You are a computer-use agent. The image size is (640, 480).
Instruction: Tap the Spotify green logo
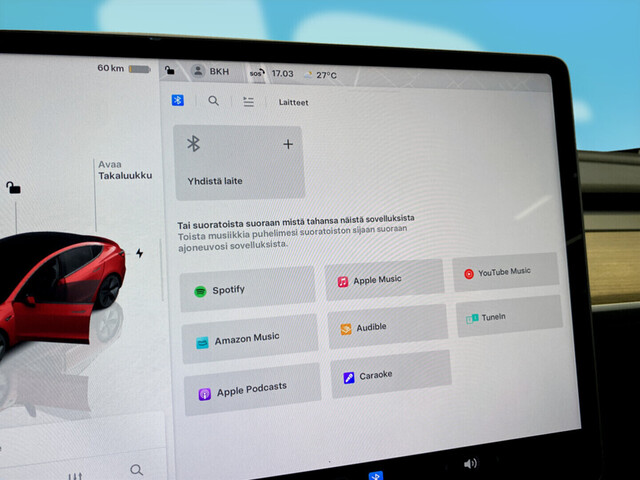tap(200, 291)
